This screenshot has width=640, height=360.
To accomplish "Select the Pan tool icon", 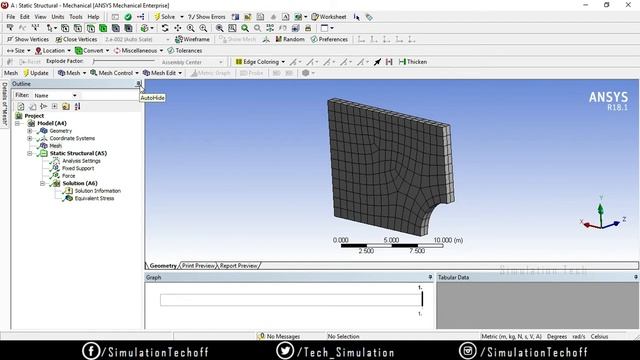I will tap(178, 28).
